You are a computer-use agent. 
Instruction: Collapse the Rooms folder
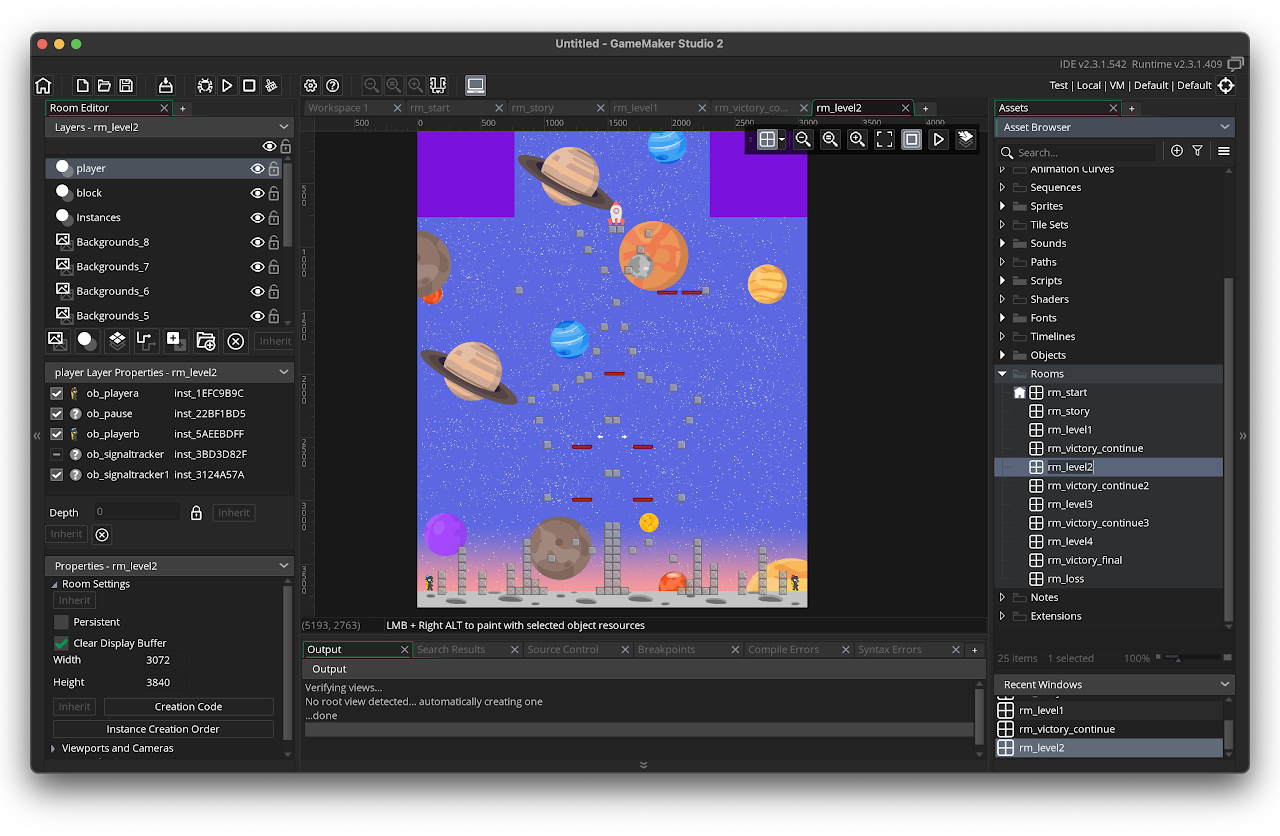point(1002,374)
